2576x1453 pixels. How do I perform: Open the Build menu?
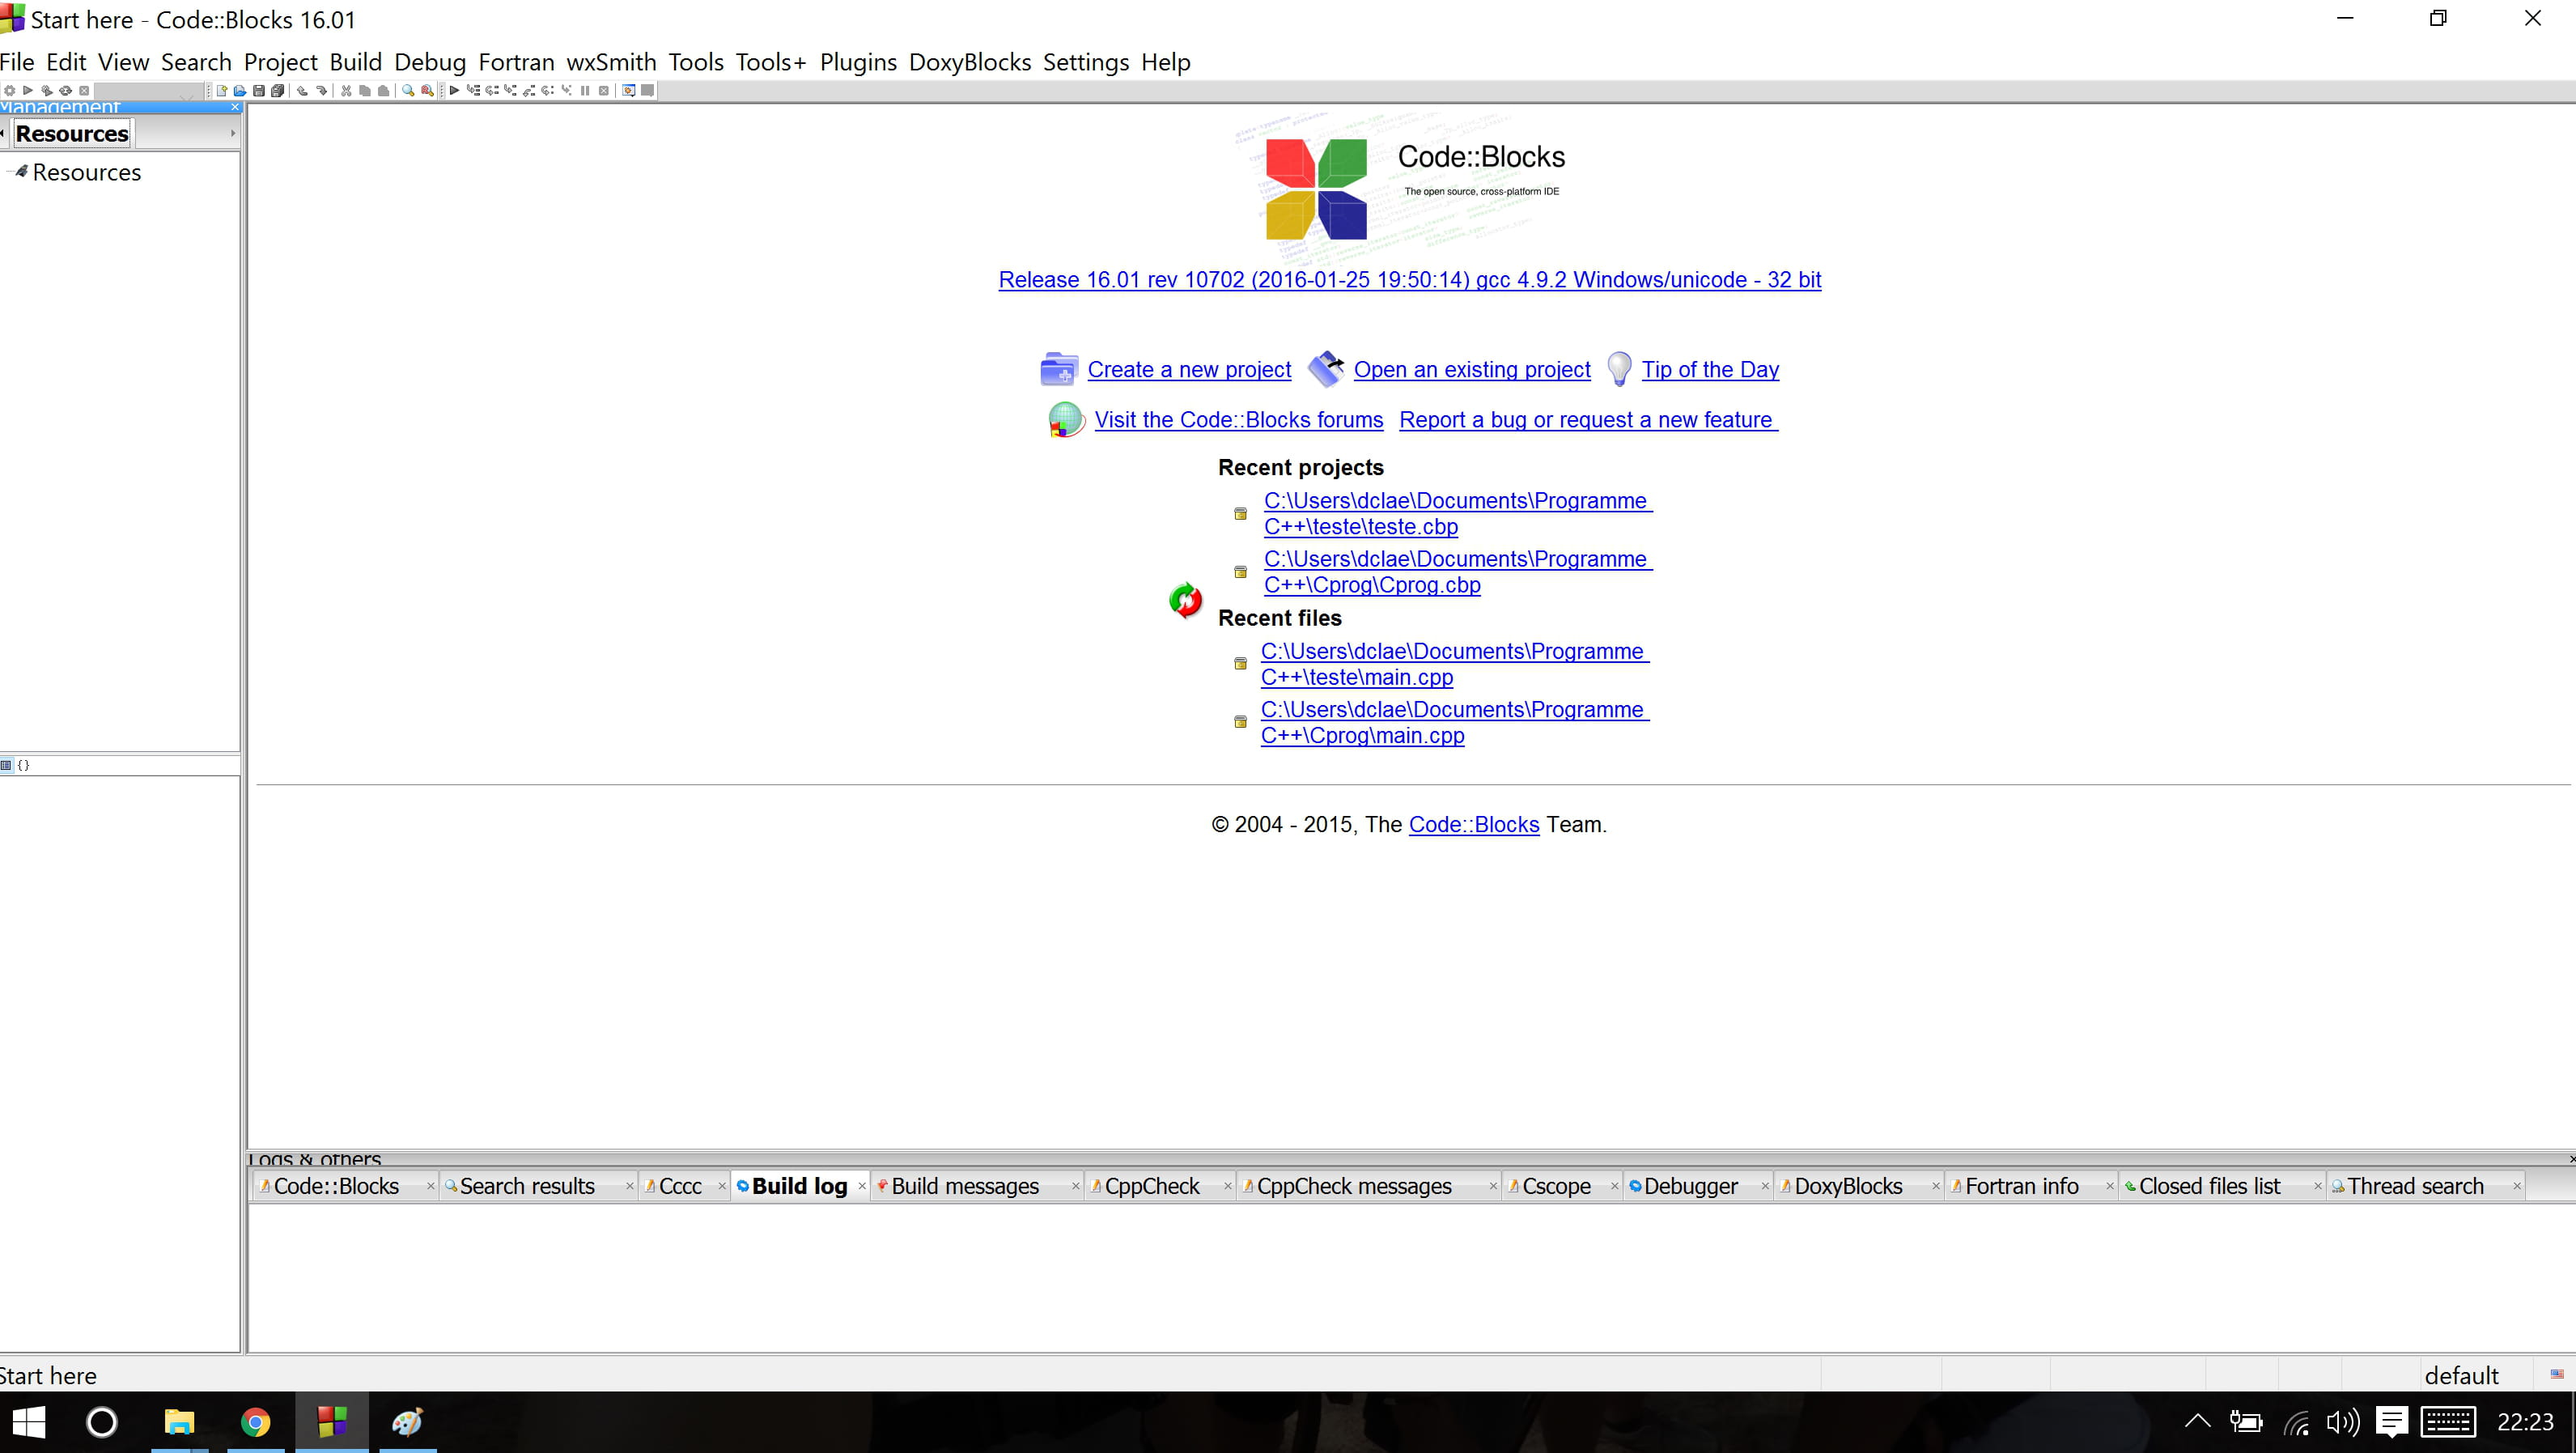pos(355,62)
